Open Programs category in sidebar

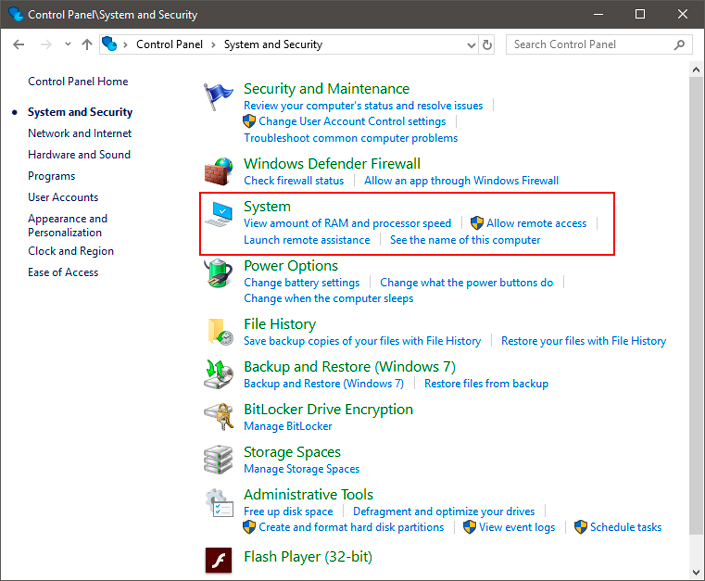coord(51,176)
